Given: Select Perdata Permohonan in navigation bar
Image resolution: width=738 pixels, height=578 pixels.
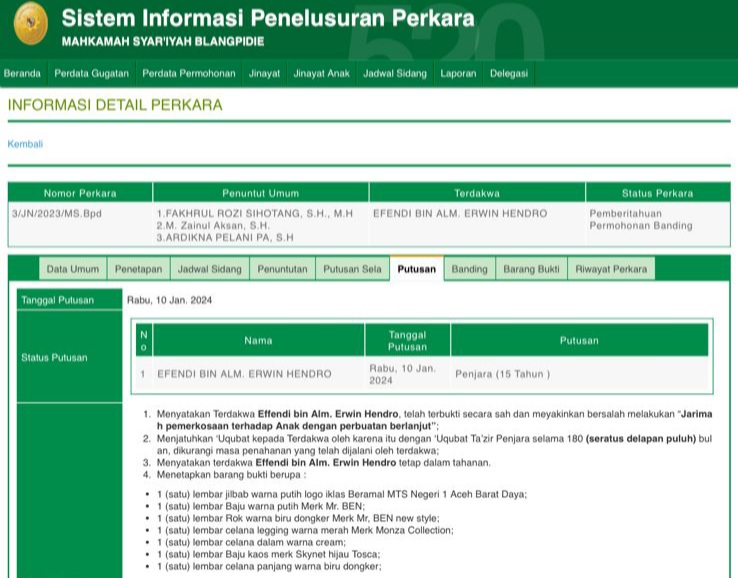Looking at the screenshot, I should (x=188, y=74).
